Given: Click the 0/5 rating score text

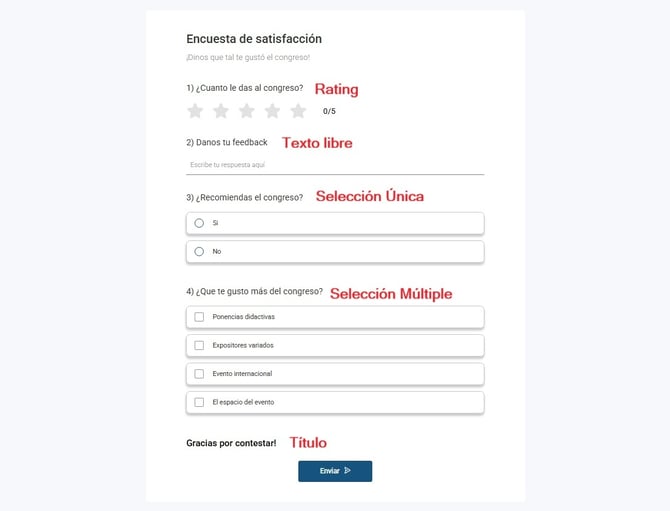Looking at the screenshot, I should 329,112.
